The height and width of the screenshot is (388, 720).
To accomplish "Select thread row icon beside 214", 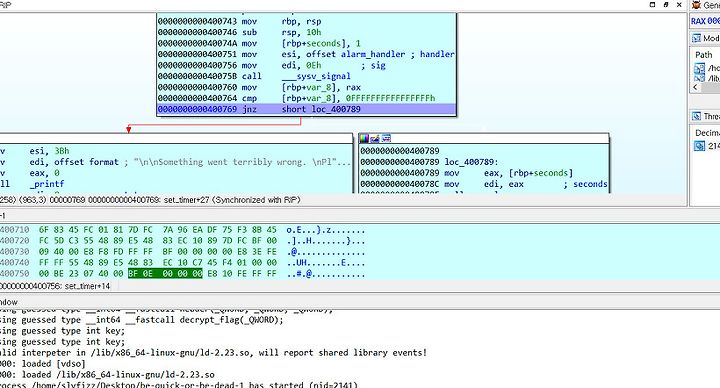I will (x=699, y=146).
